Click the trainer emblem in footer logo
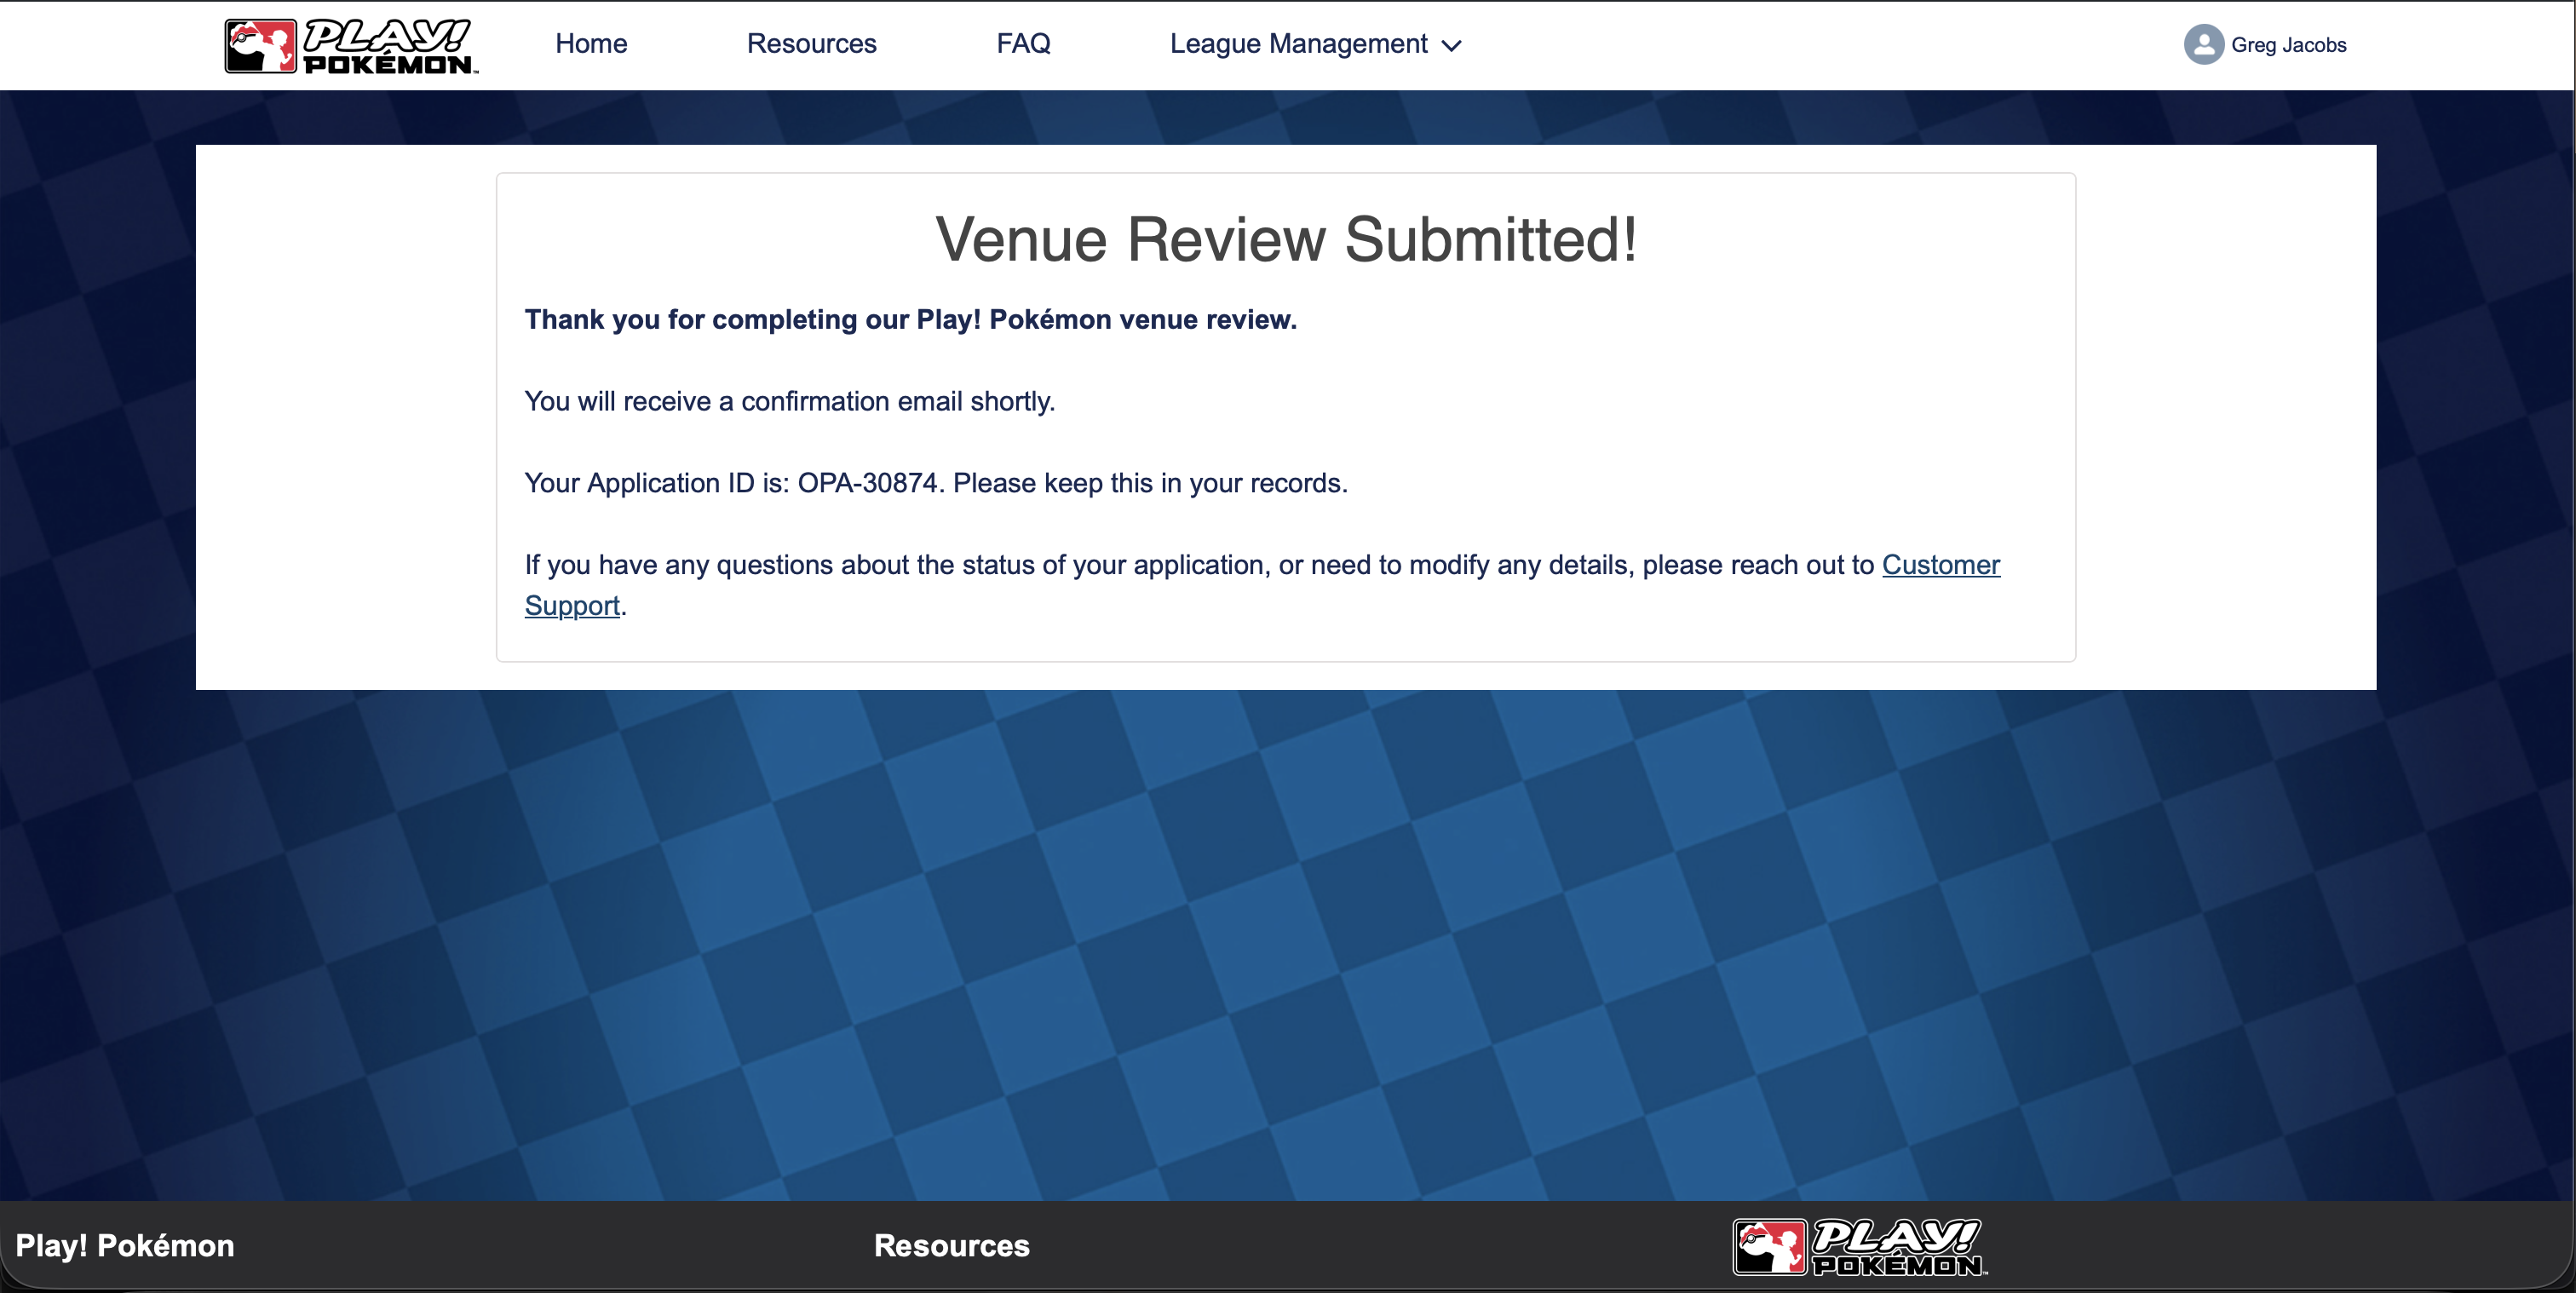The image size is (2576, 1293). (x=1769, y=1247)
